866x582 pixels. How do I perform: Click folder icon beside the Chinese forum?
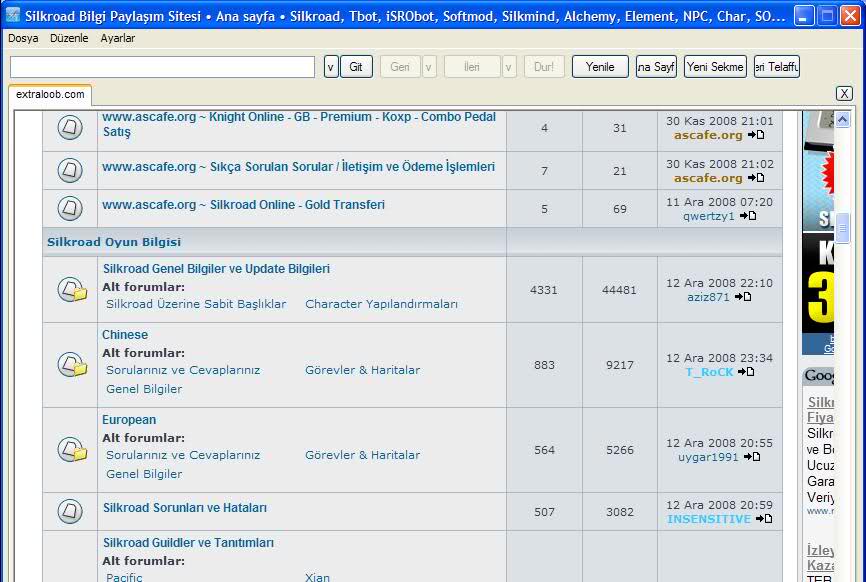coord(72,364)
